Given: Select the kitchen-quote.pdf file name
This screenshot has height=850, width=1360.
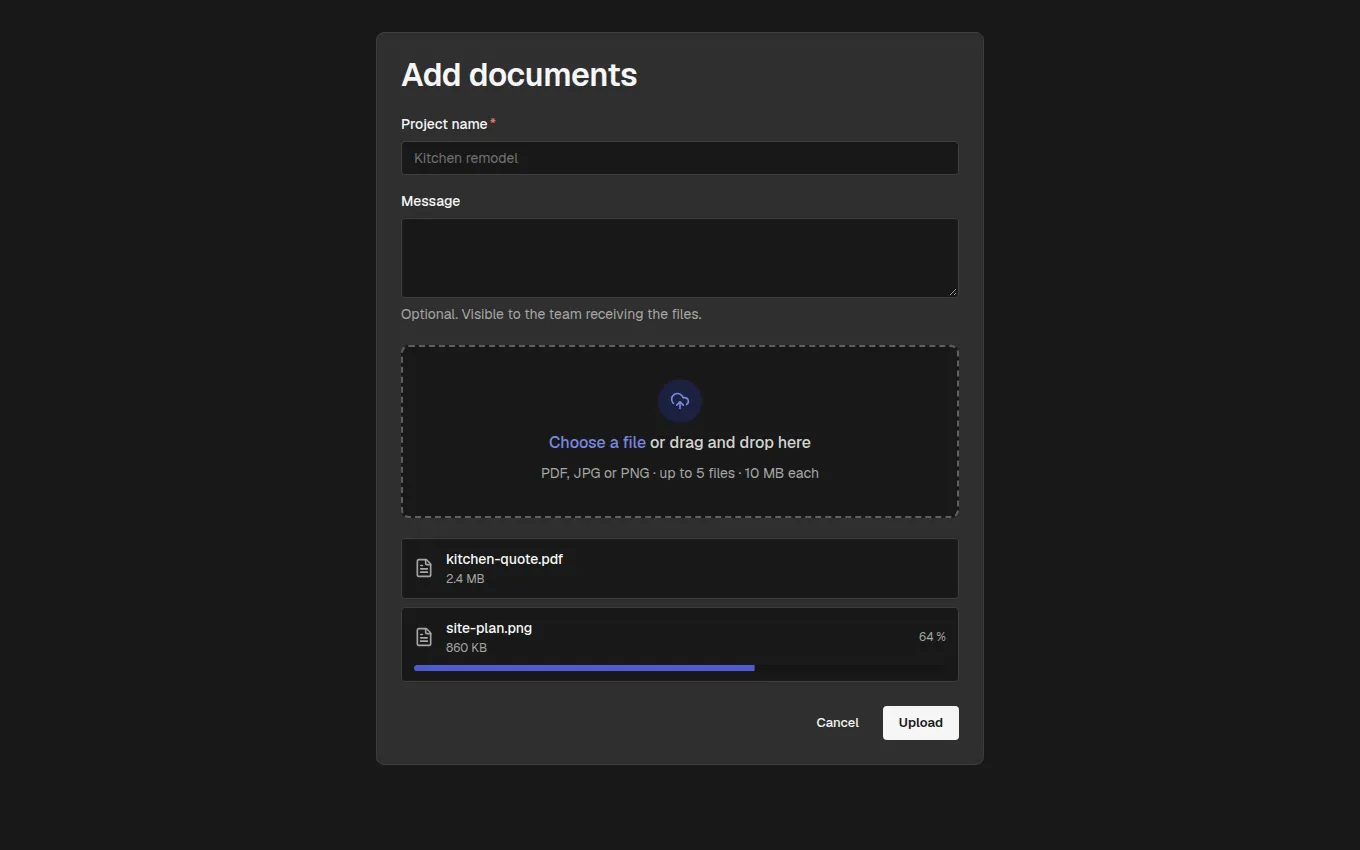Looking at the screenshot, I should (504, 559).
